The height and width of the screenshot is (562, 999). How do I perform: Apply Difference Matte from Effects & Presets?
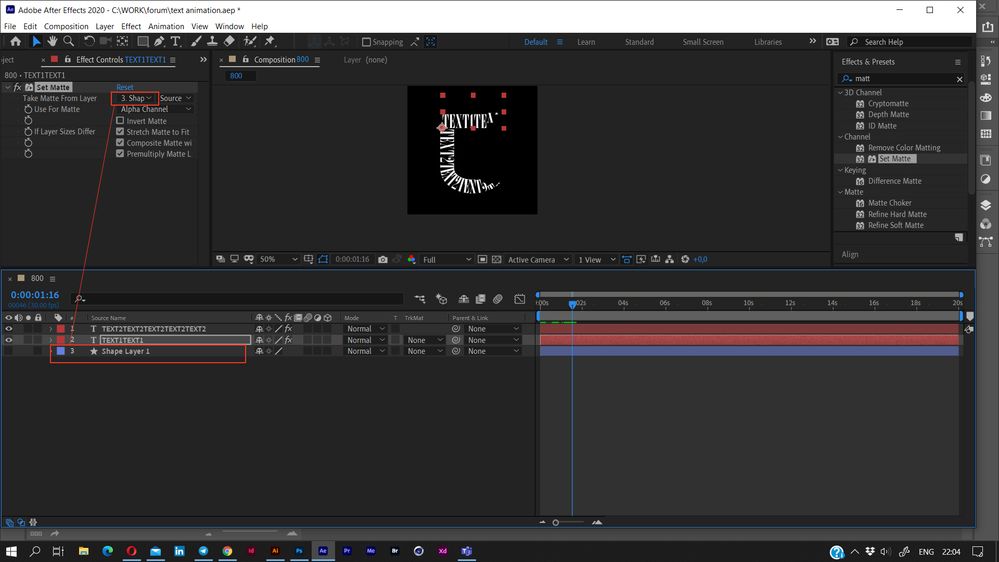[894, 181]
